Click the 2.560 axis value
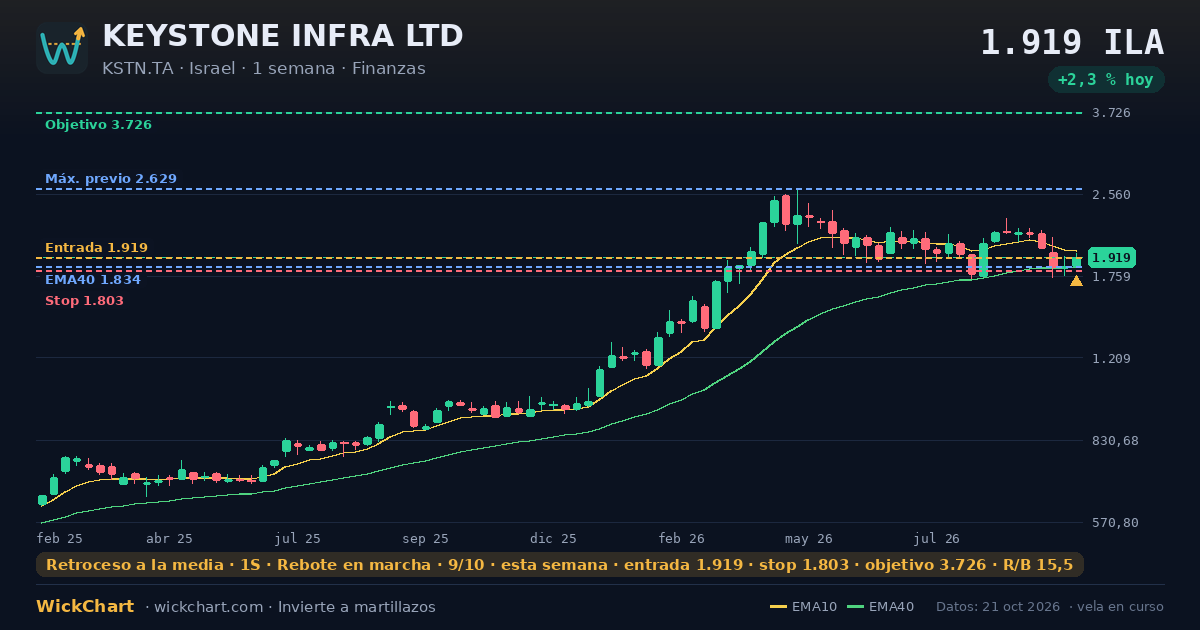The image size is (1200, 630). (1112, 195)
